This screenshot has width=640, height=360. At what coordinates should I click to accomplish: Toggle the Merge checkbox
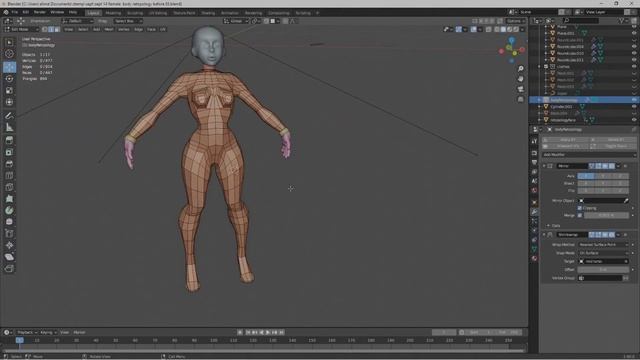pos(580,215)
